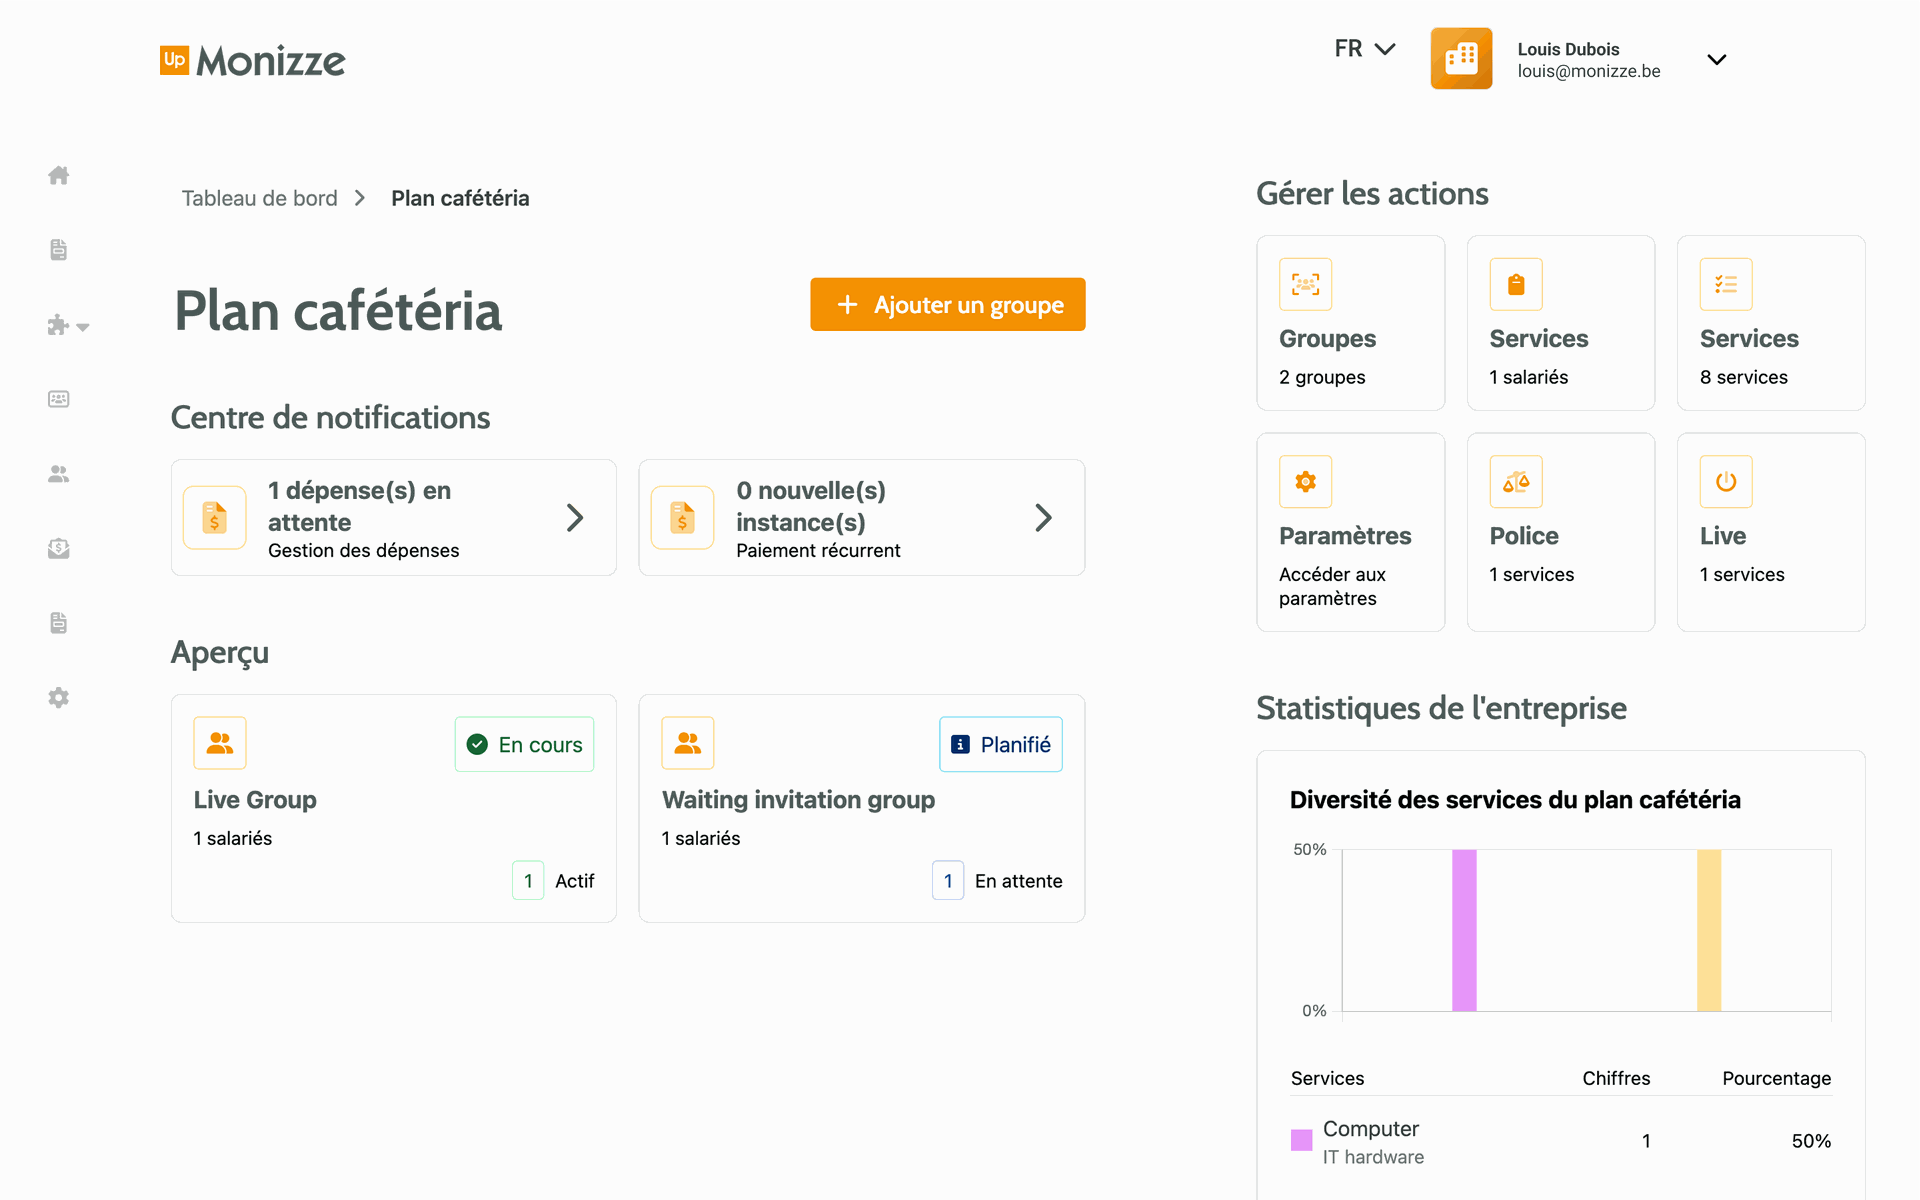Expand the puzzle icon's dropdown arrow in sidebar

(84, 327)
